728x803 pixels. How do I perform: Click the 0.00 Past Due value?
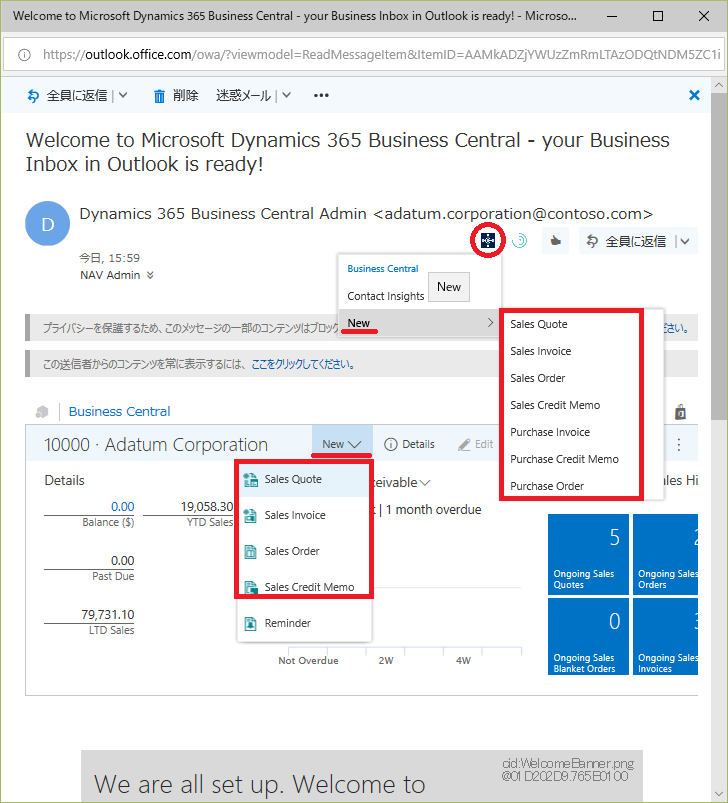123,560
